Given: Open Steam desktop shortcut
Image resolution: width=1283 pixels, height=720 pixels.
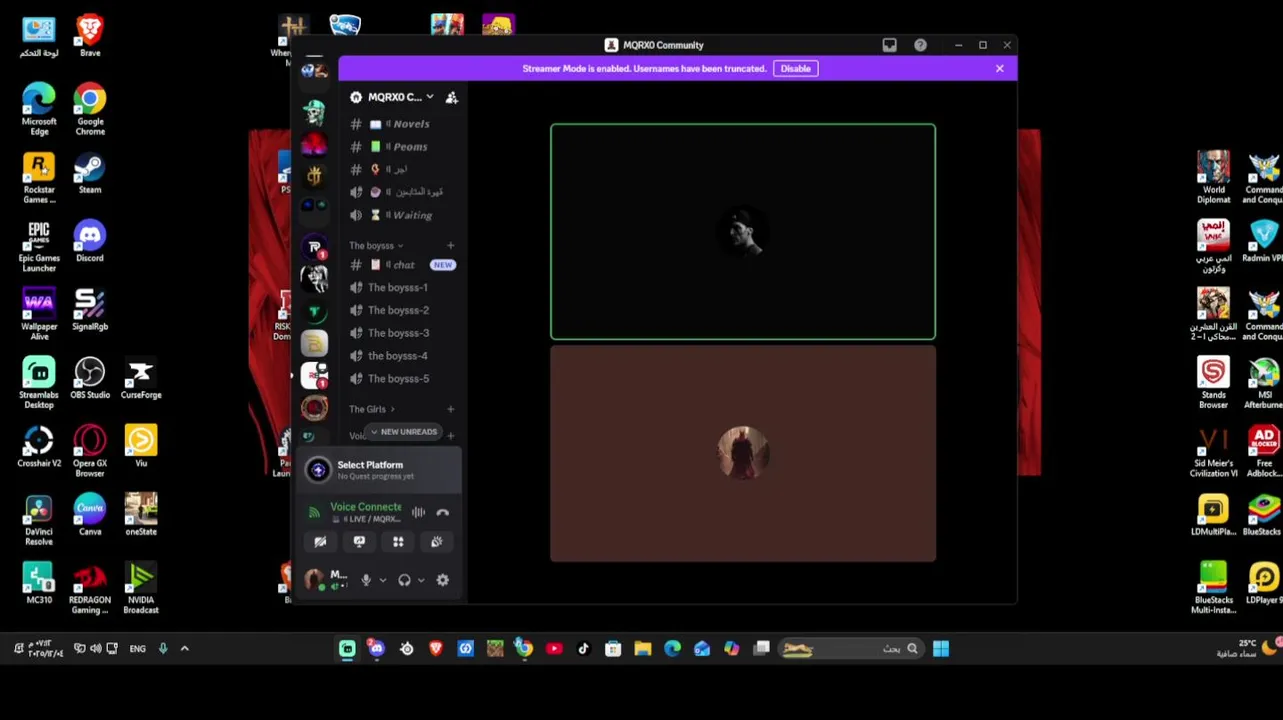Looking at the screenshot, I should [x=90, y=173].
